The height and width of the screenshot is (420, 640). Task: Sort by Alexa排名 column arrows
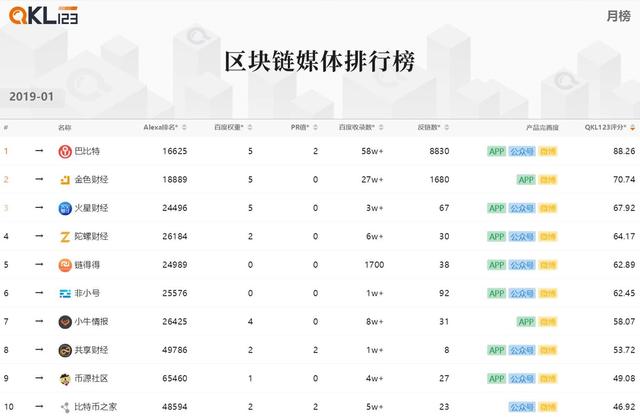(184, 127)
